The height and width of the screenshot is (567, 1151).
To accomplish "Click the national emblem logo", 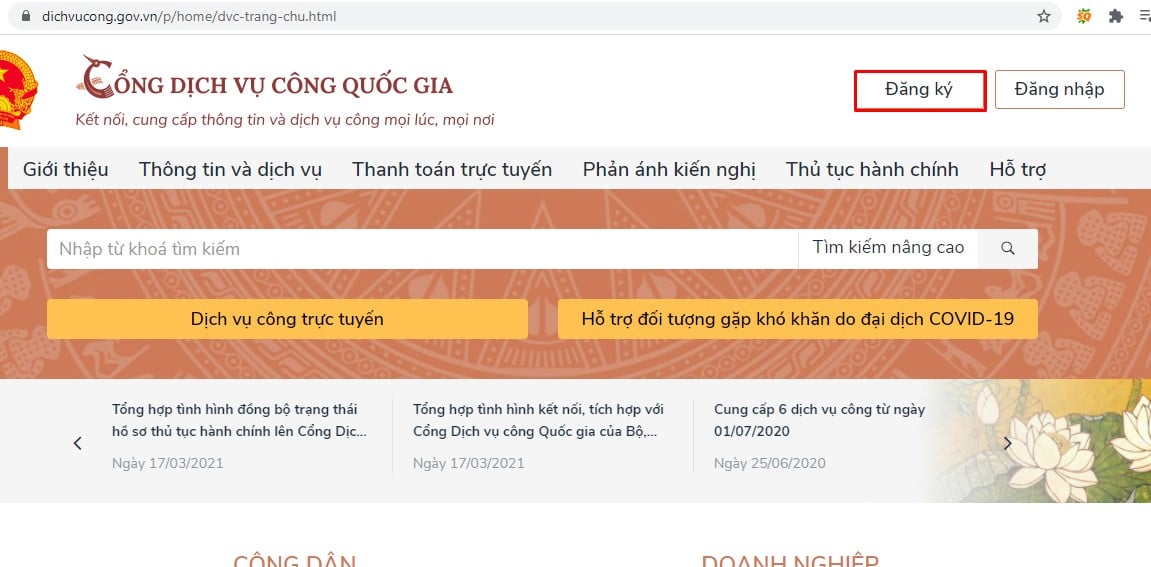I will (x=16, y=90).
